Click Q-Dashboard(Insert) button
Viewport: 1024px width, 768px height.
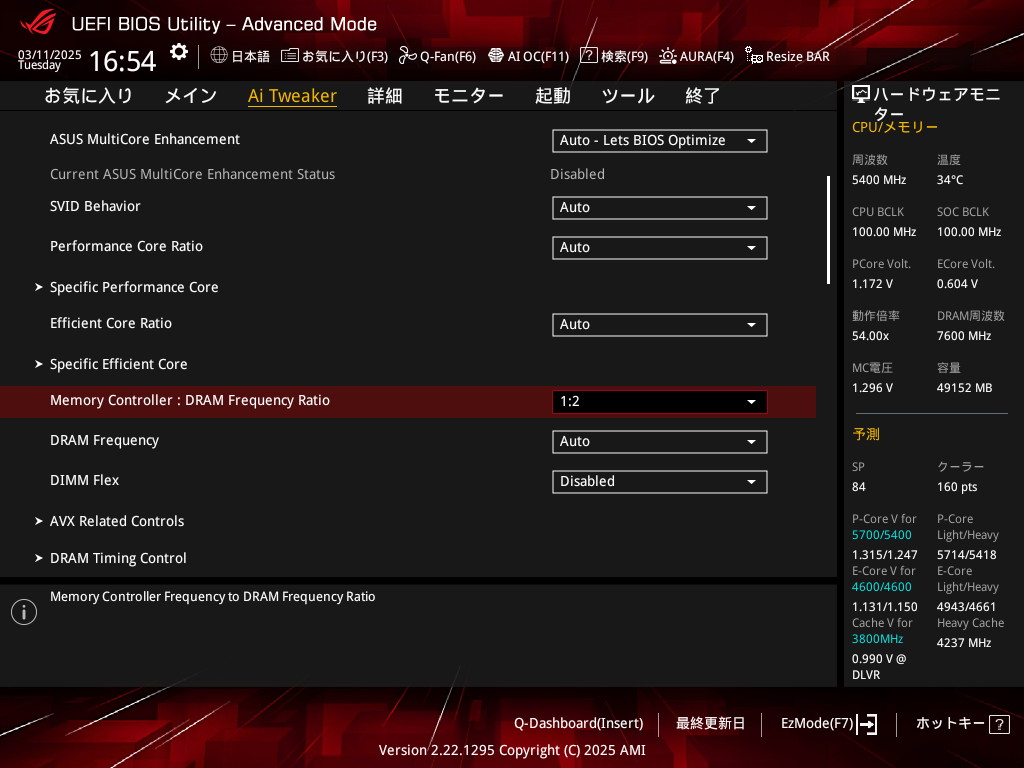tap(579, 724)
